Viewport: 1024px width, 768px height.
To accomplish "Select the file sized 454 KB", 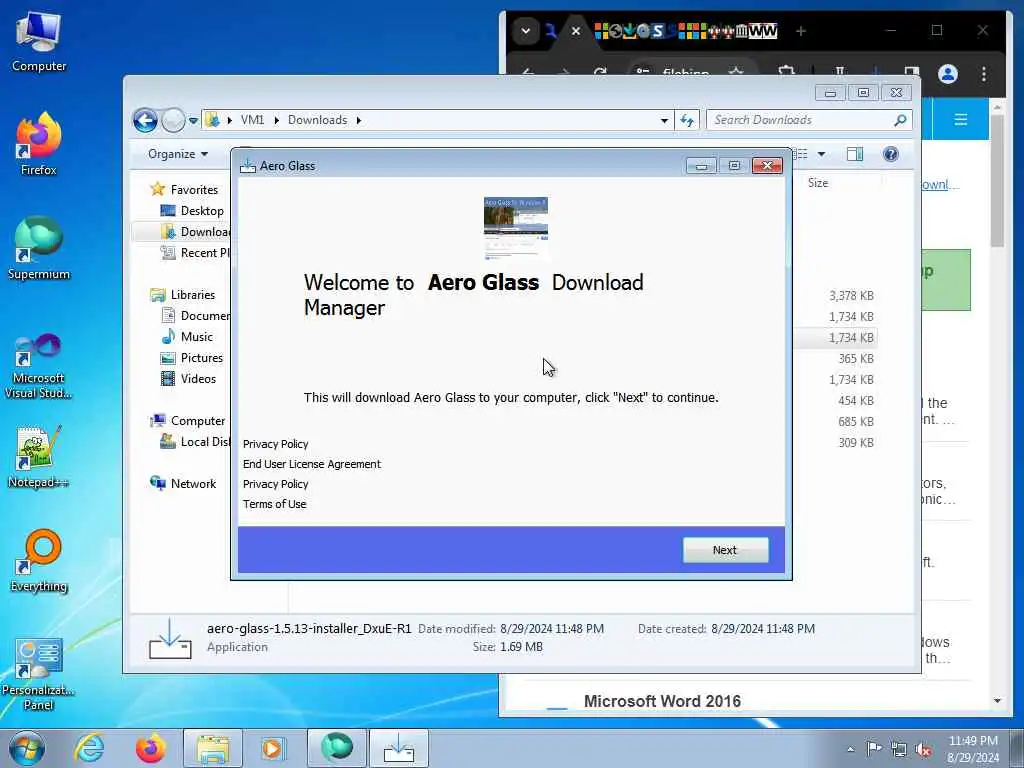I will (x=856, y=400).
